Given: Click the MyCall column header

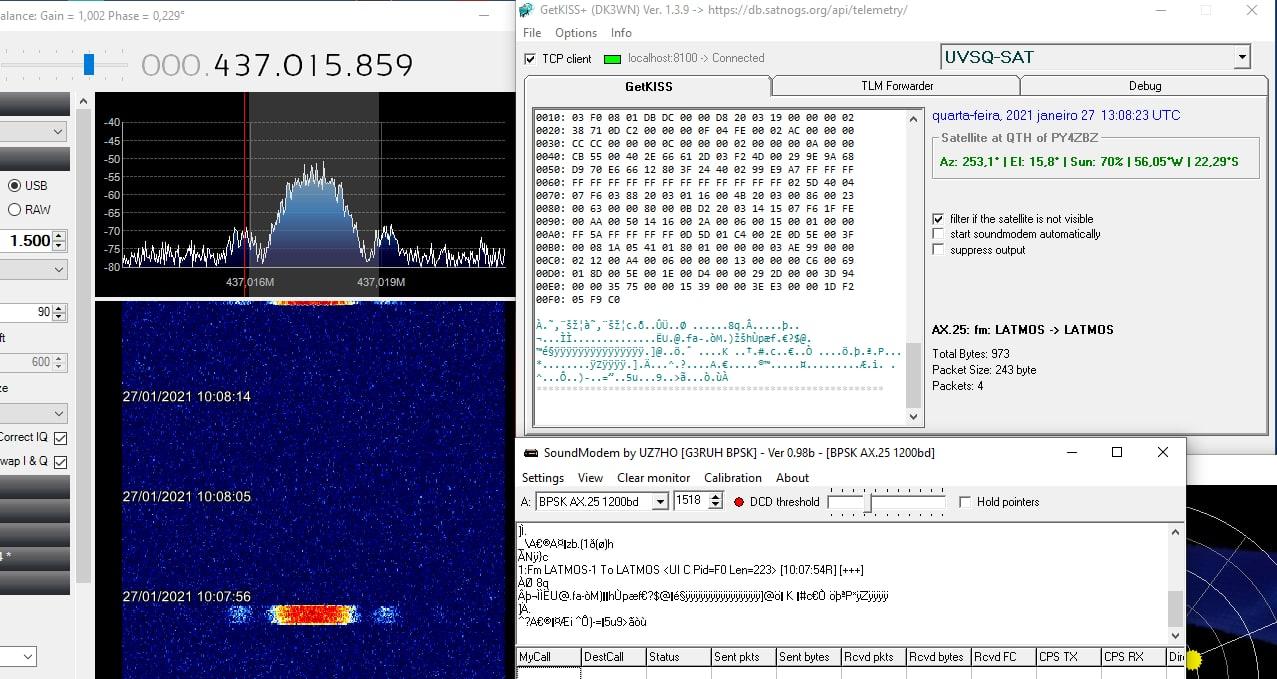Looking at the screenshot, I should tap(548, 657).
